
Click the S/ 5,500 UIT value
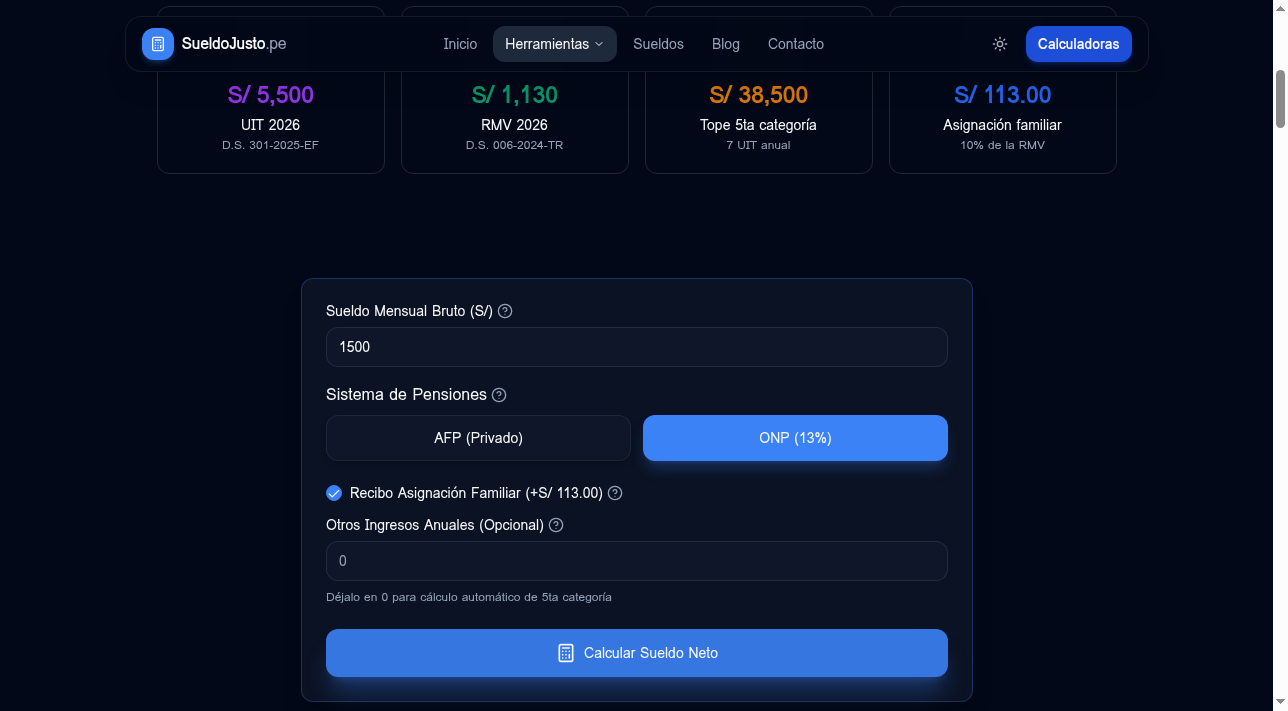(x=271, y=95)
